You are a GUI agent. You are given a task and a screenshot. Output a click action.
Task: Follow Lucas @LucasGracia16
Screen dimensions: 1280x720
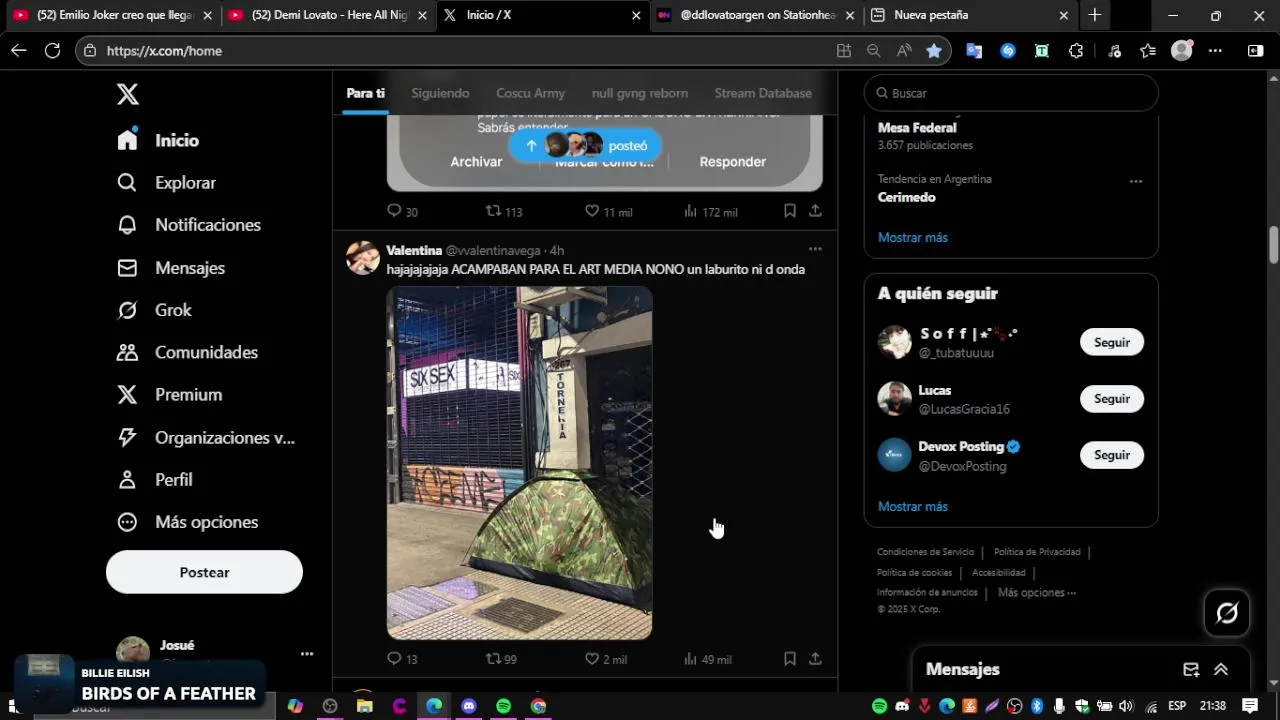tap(1111, 398)
